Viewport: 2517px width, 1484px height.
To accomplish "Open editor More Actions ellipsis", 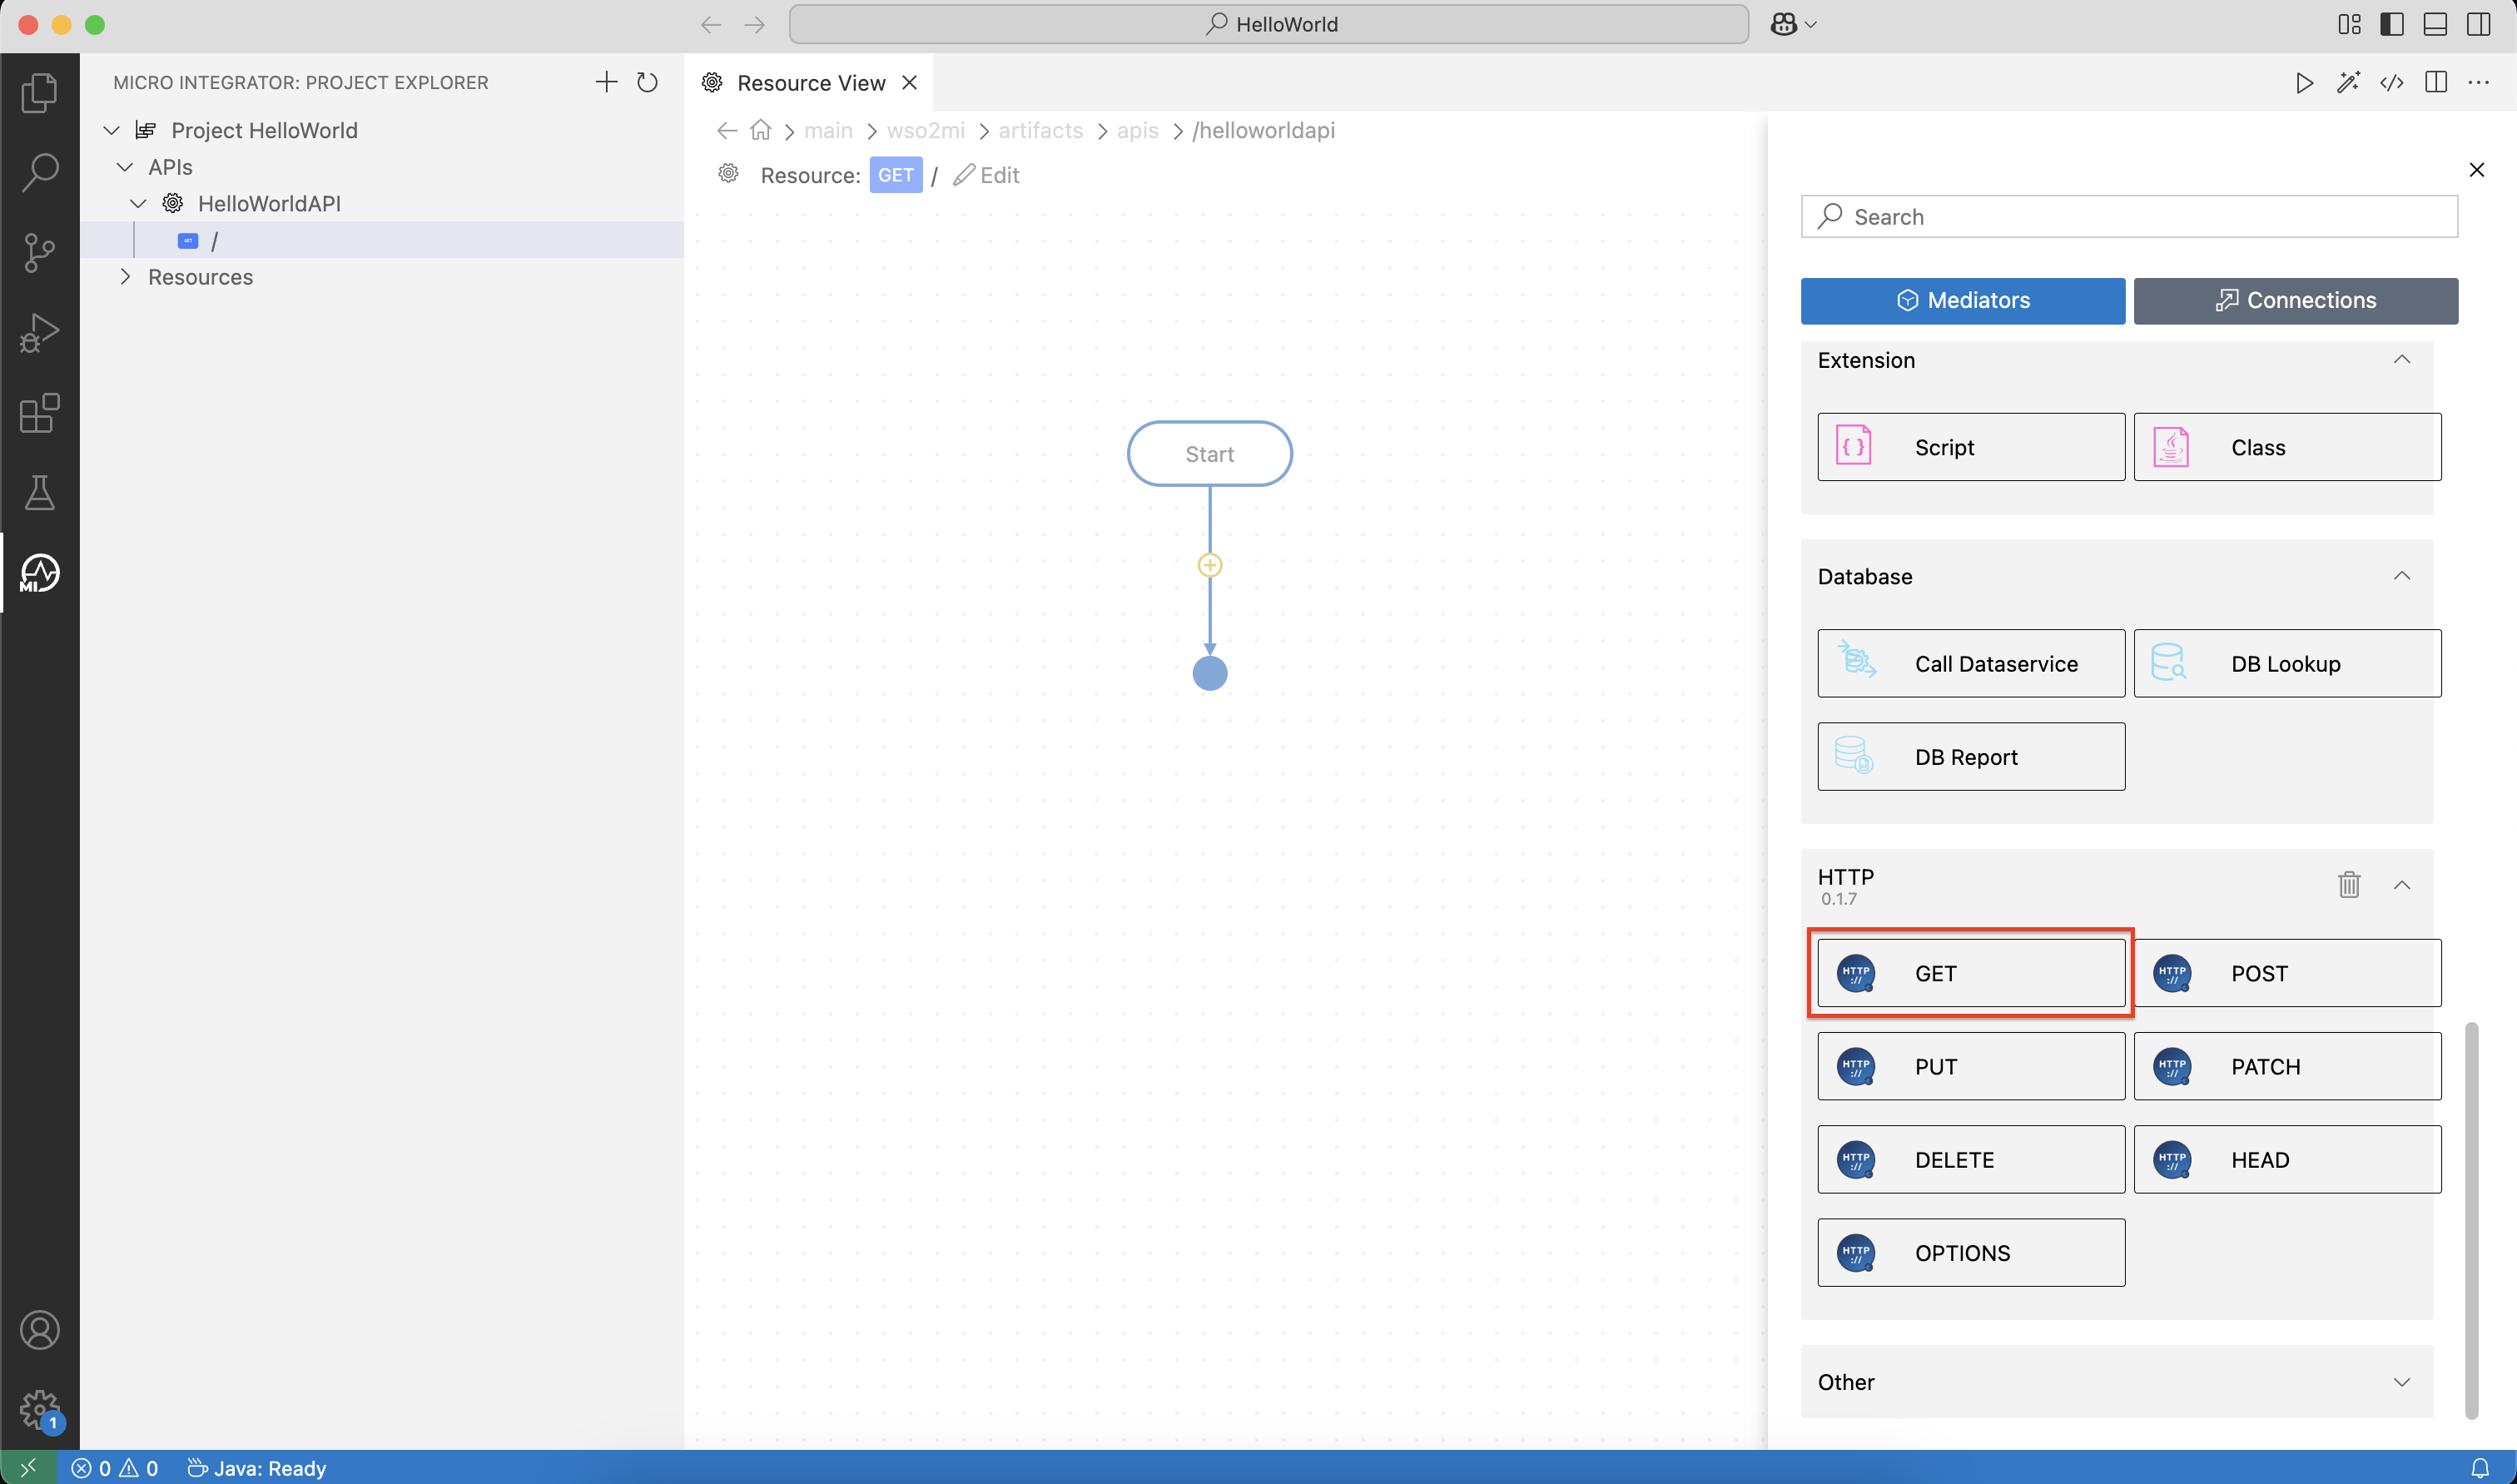I will [2478, 83].
